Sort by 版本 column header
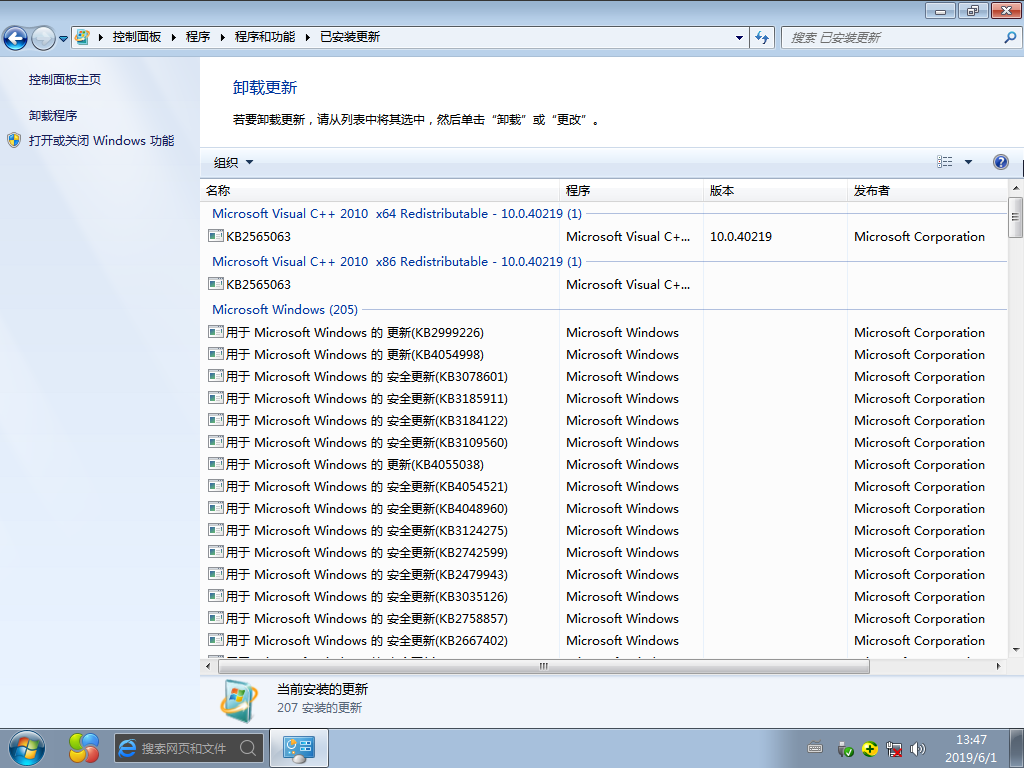1024x768 pixels. point(775,191)
